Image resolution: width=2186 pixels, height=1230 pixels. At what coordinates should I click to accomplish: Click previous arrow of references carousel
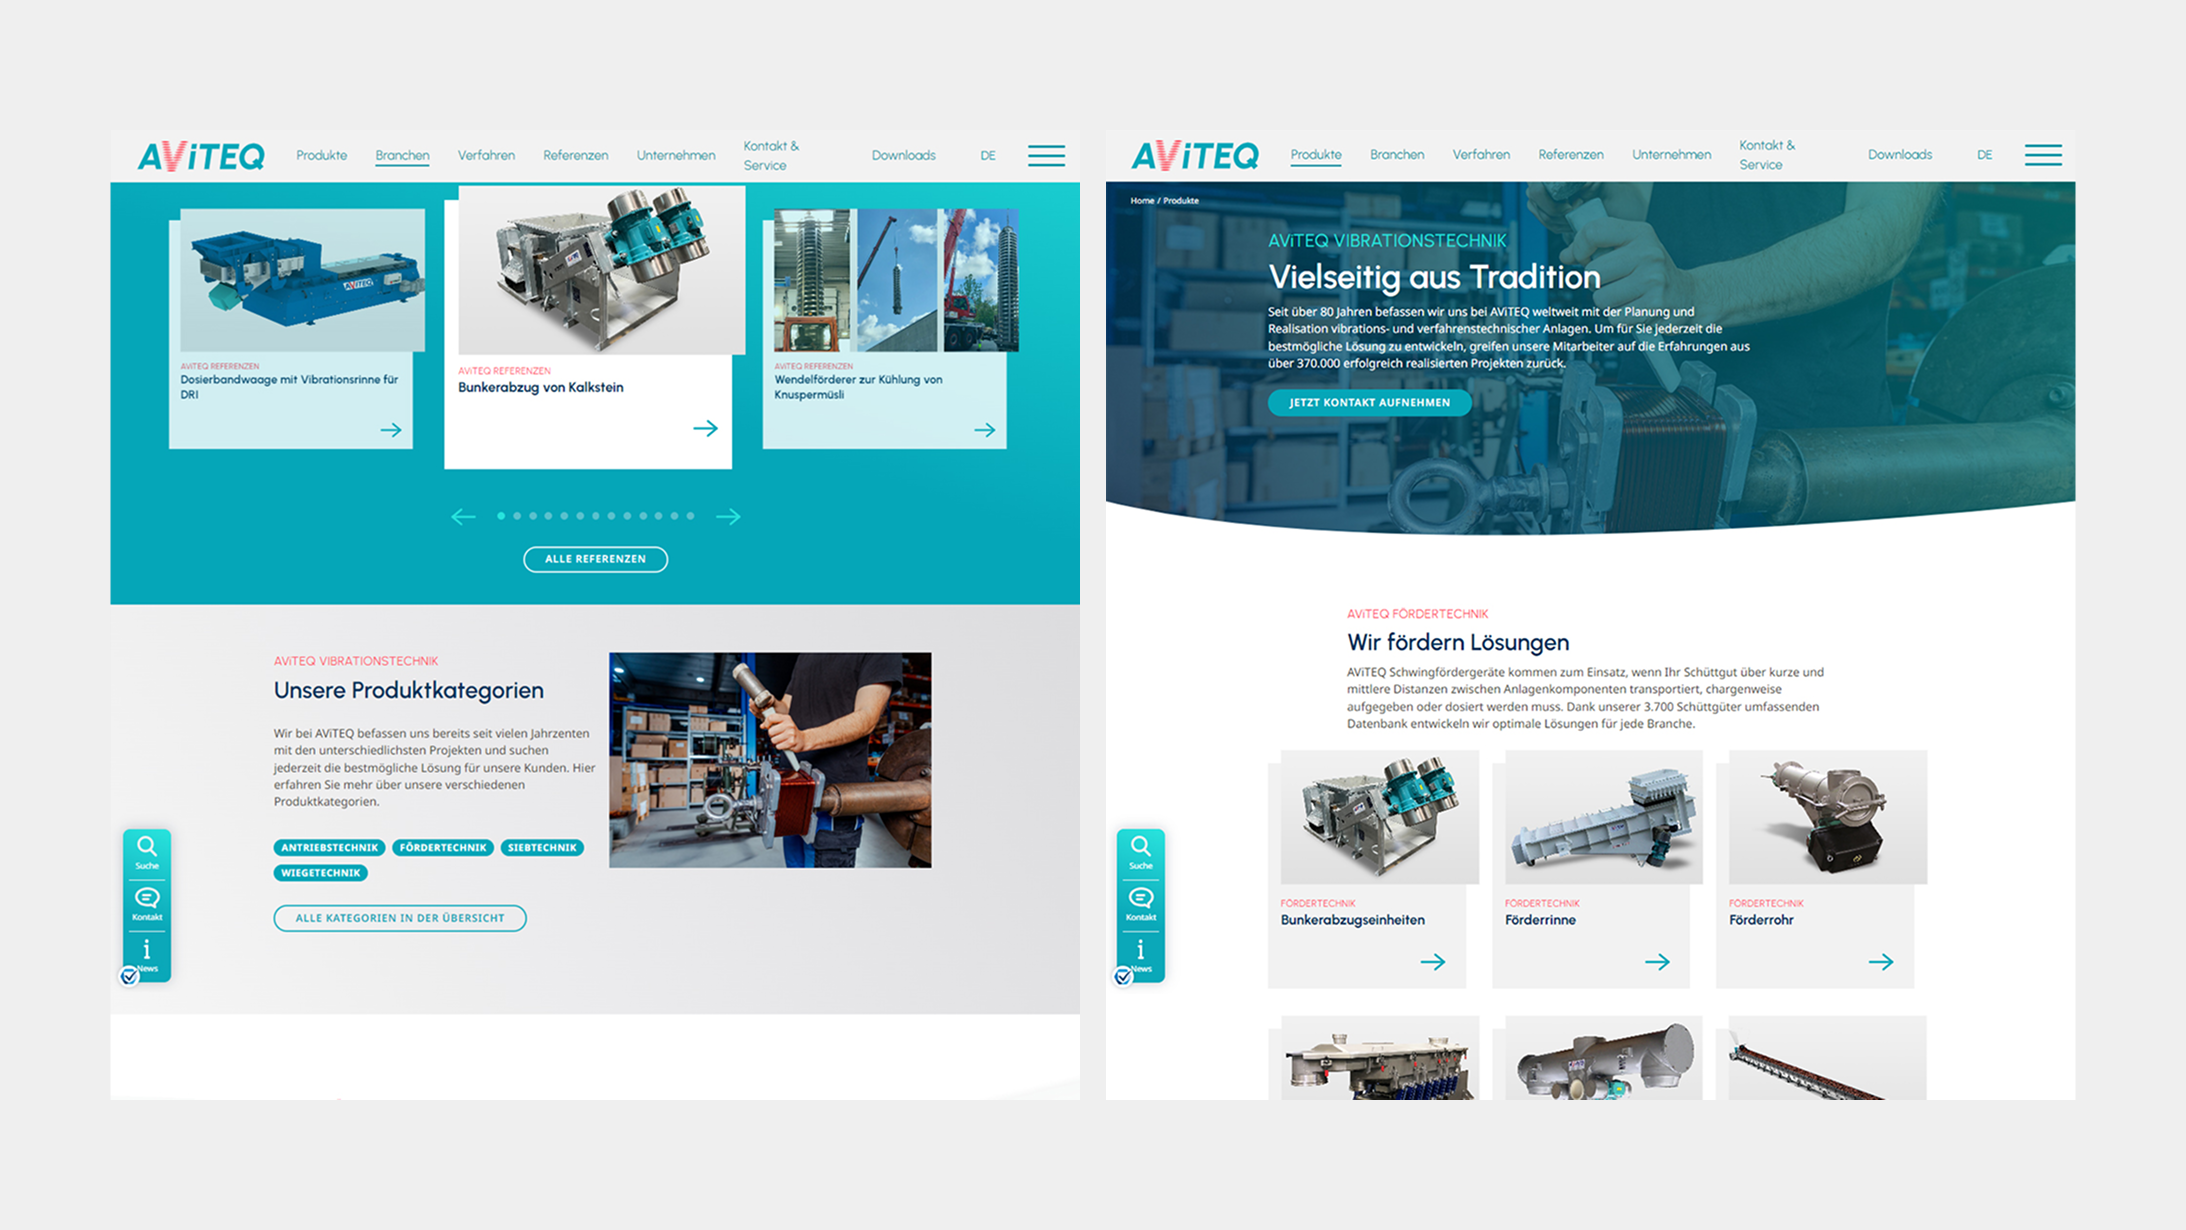coord(463,516)
